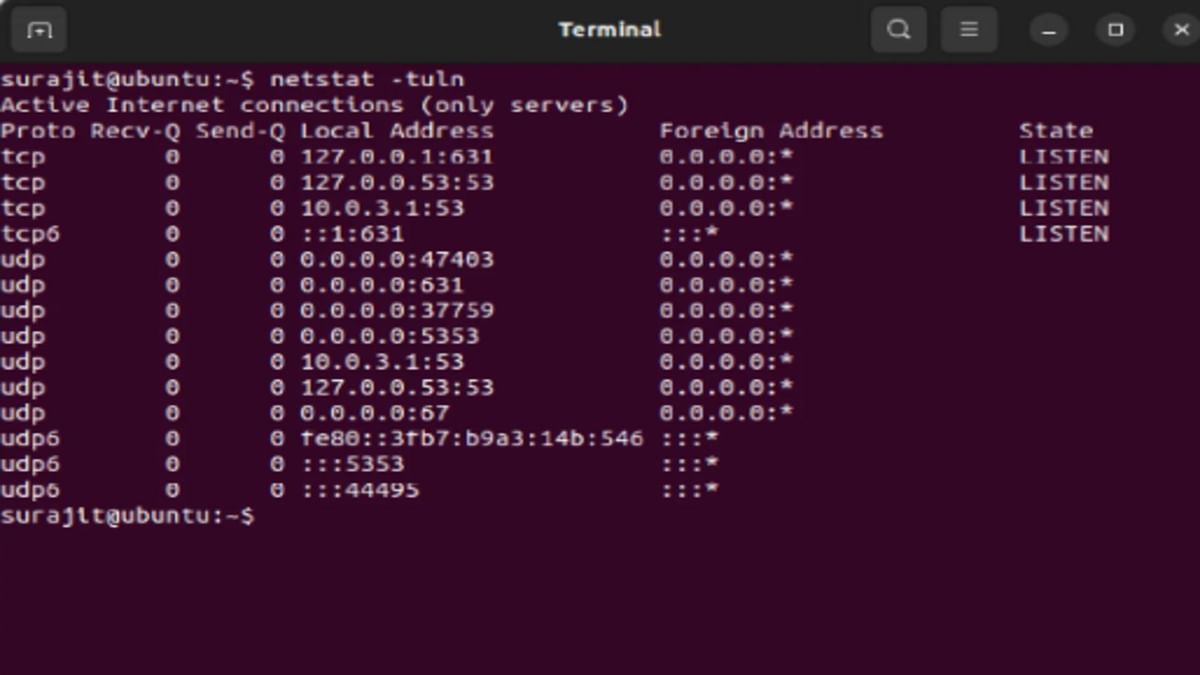The height and width of the screenshot is (675, 1200).
Task: Click the Foreign Address column header
Action: point(770,130)
